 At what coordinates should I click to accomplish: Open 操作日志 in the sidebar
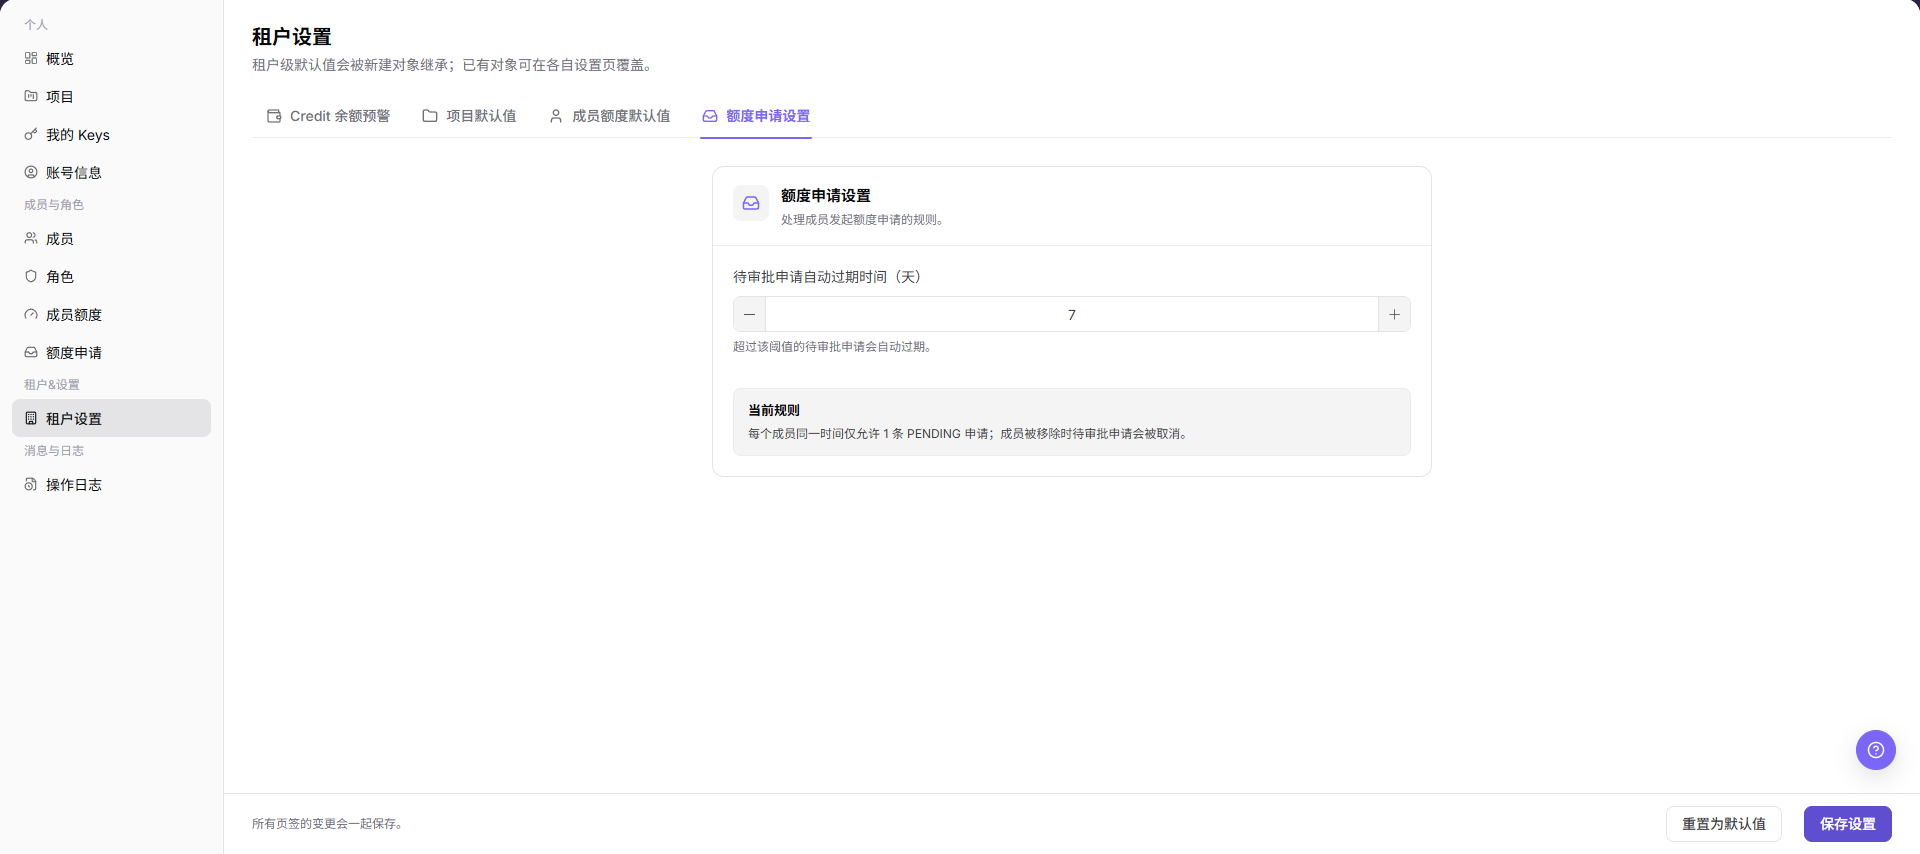tap(111, 484)
